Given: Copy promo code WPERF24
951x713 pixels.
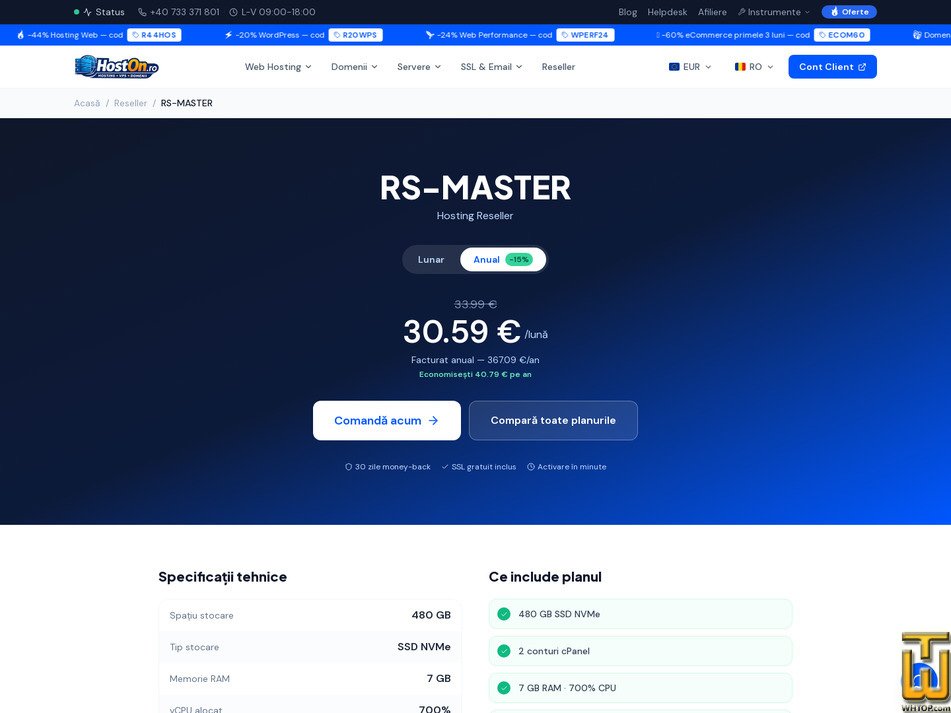Looking at the screenshot, I should pos(585,35).
